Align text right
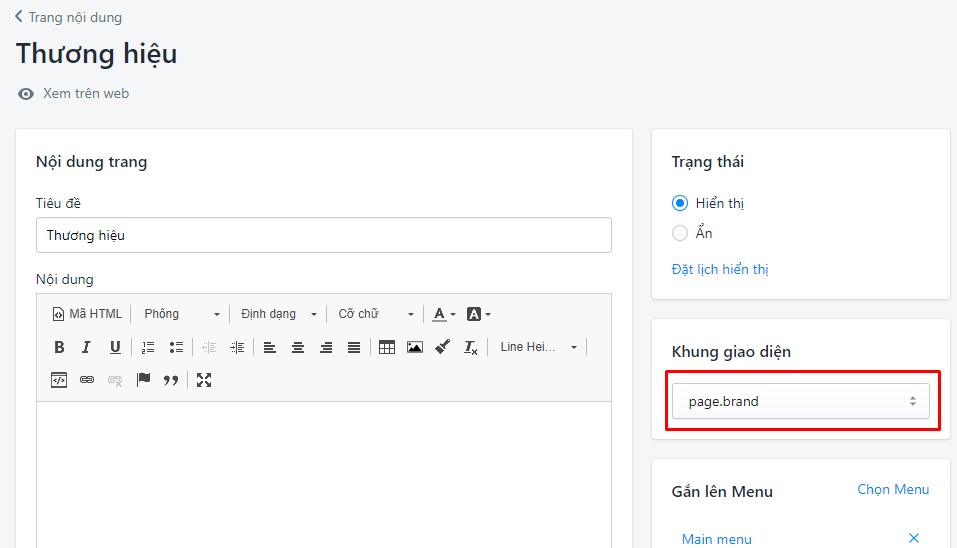Image resolution: width=957 pixels, height=548 pixels. pos(326,347)
